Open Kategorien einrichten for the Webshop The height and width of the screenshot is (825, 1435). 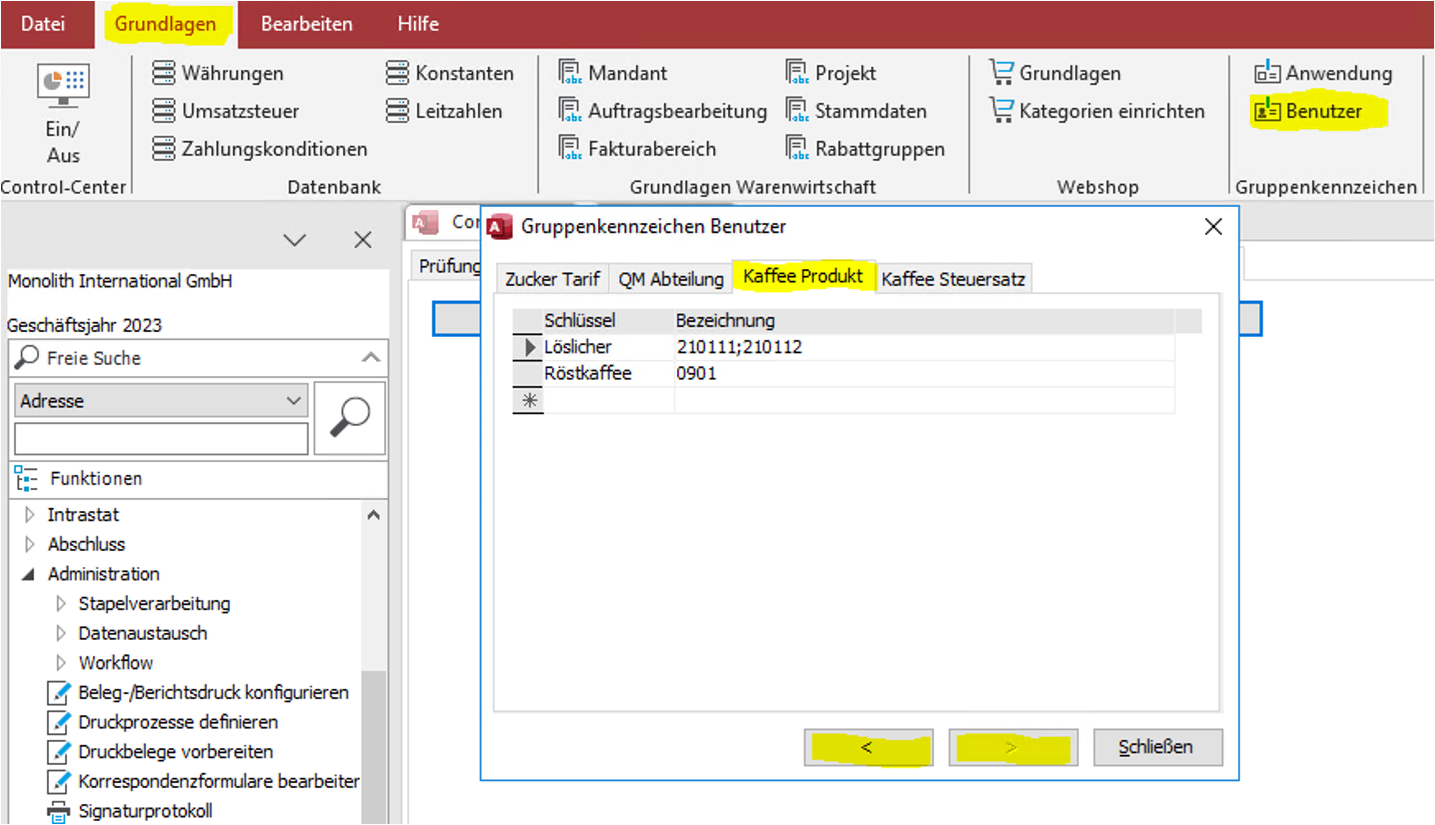tap(1097, 111)
